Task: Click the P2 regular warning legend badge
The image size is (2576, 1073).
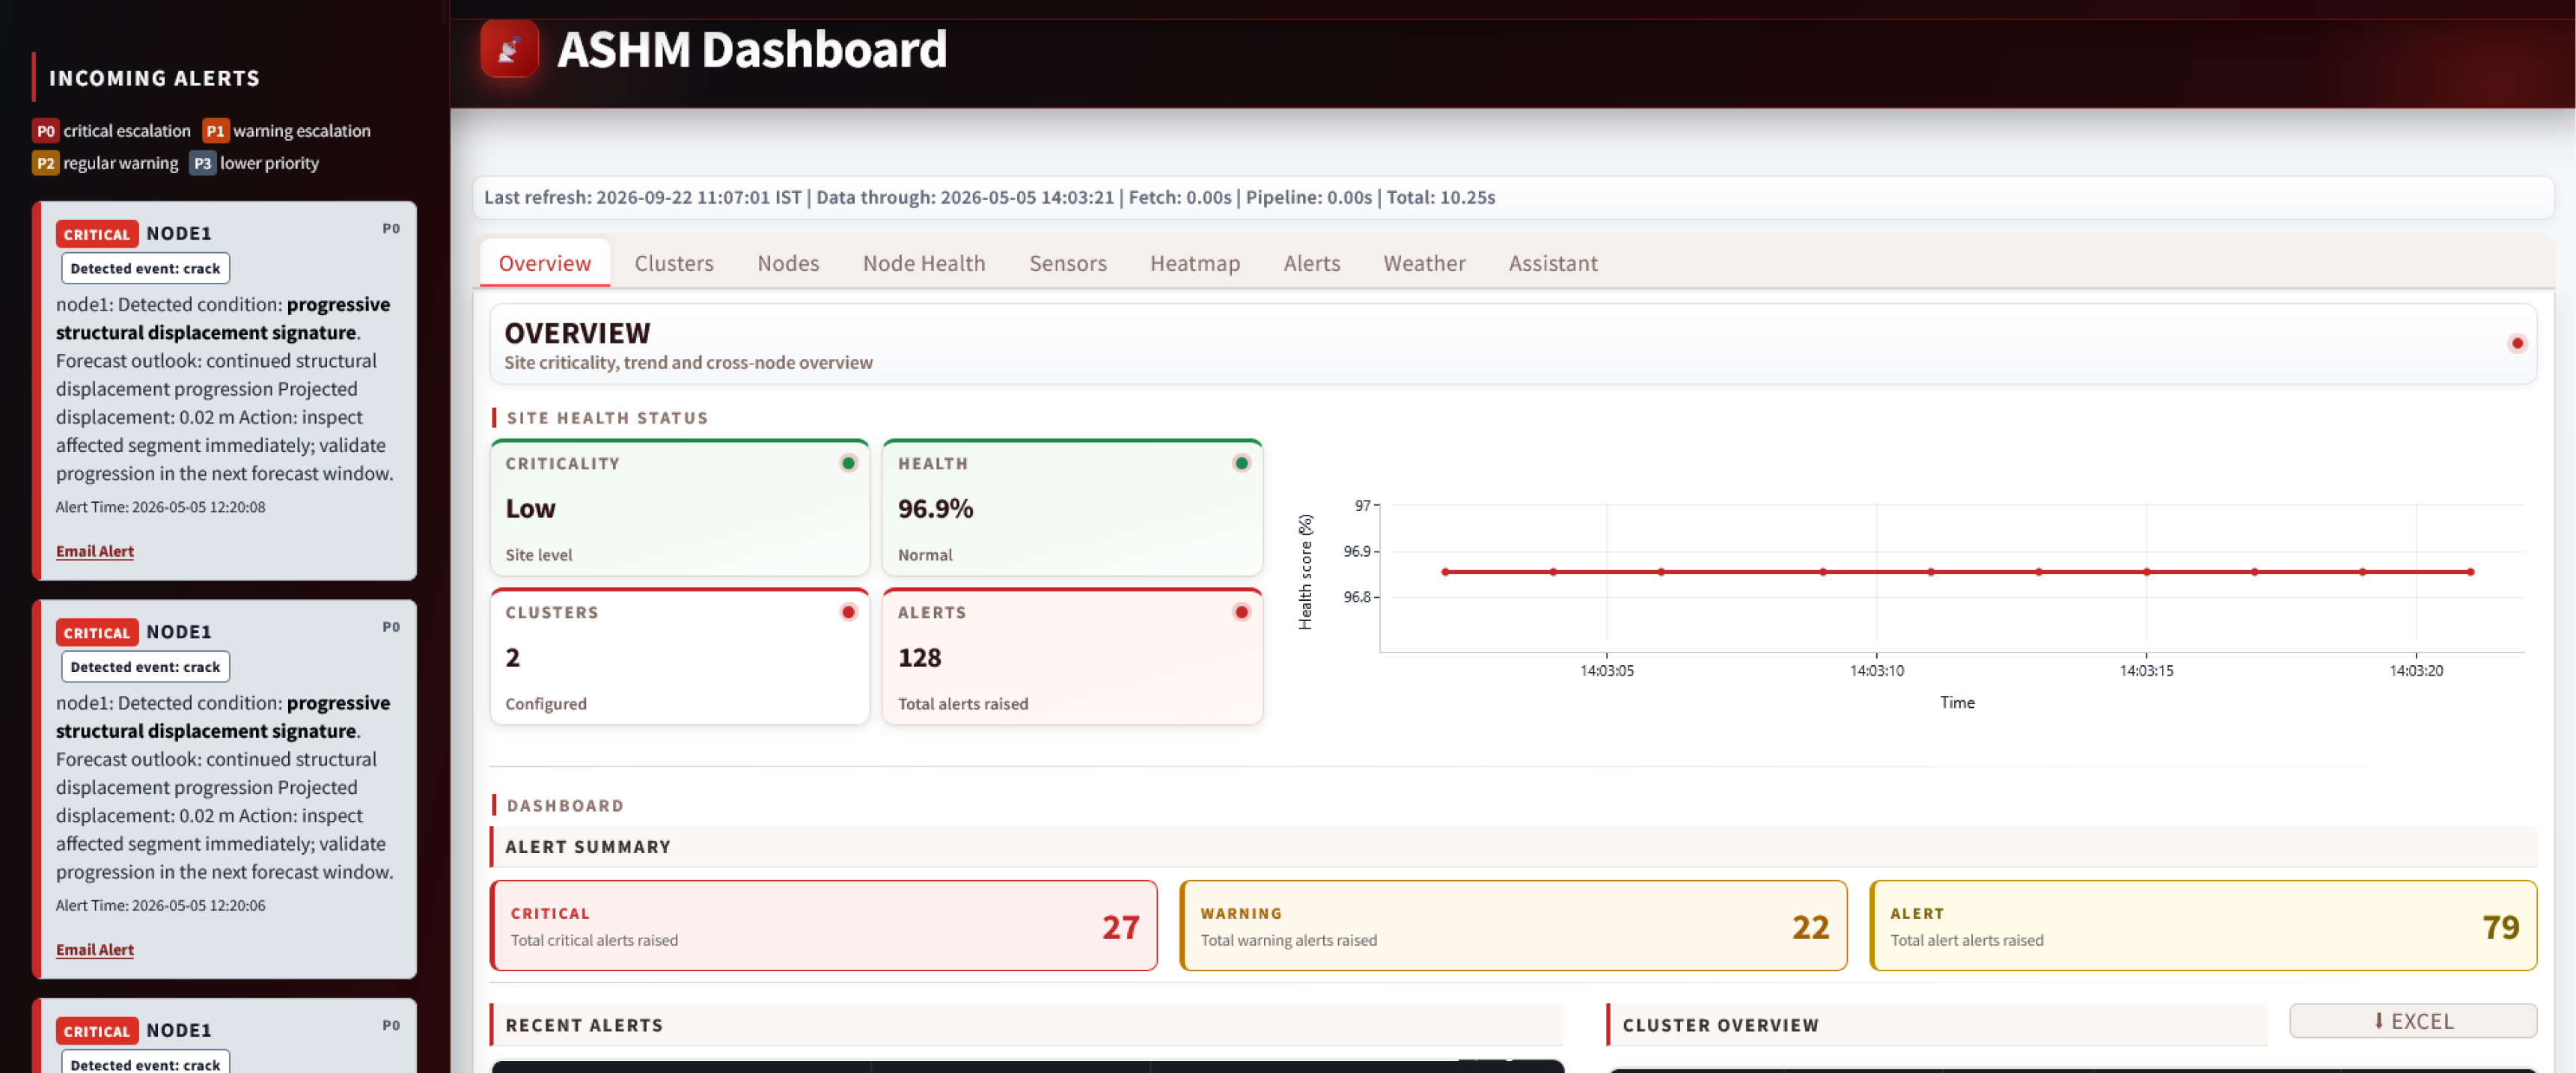Action: coord(46,163)
